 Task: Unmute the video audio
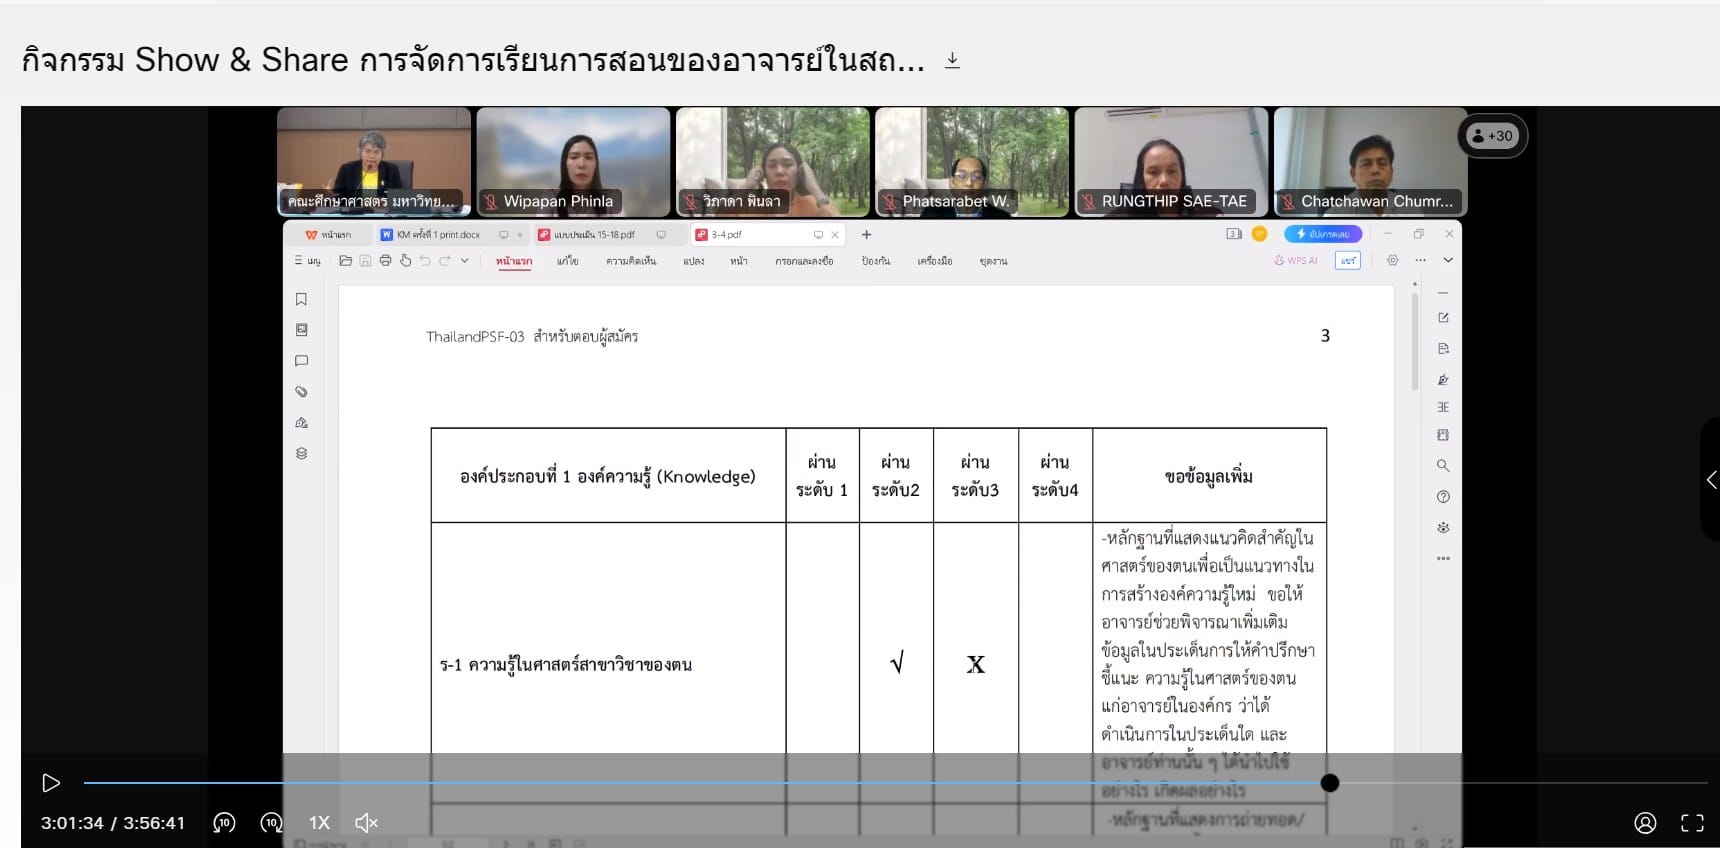367,823
